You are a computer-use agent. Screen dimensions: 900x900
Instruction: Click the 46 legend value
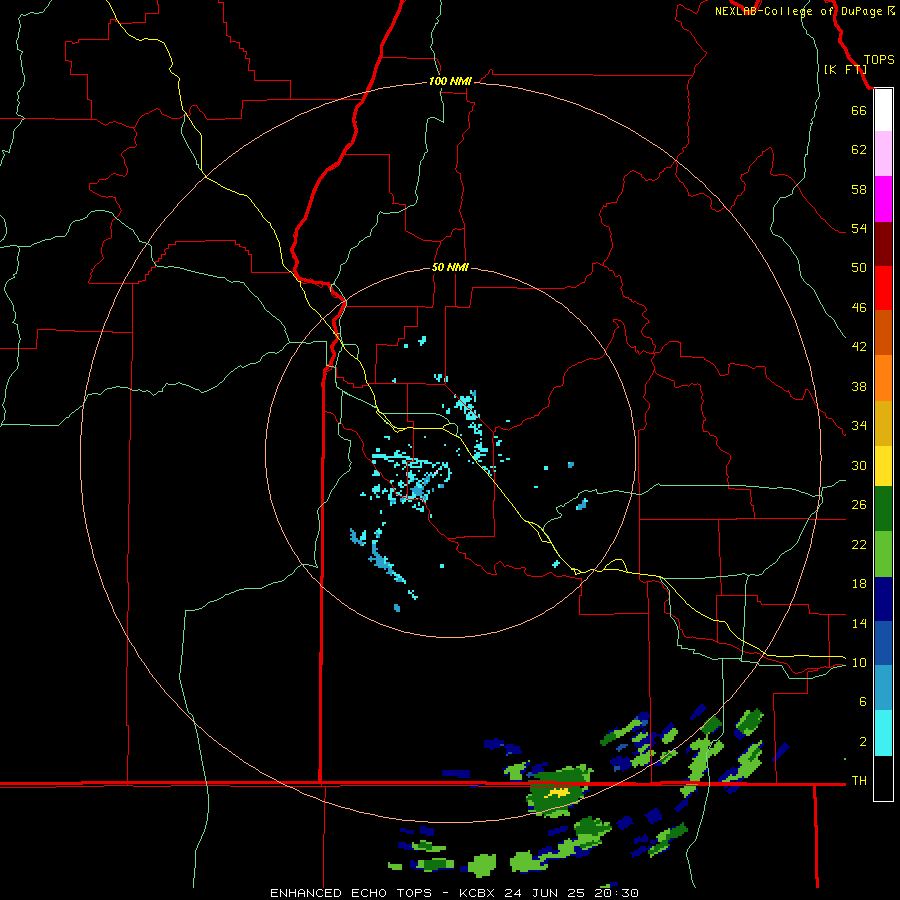pos(859,308)
